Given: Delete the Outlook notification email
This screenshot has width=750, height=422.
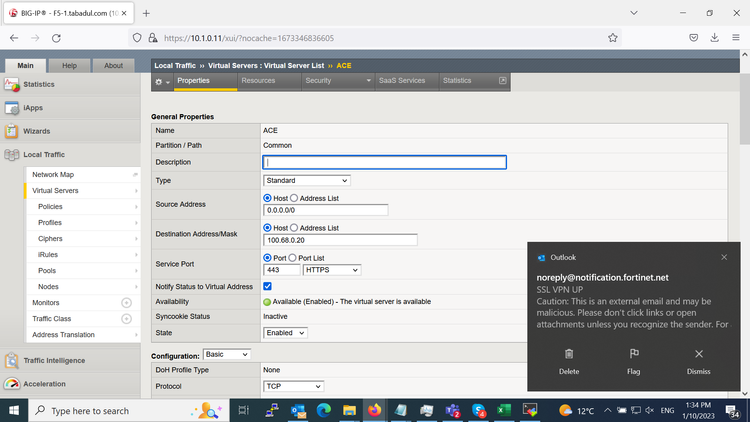Looking at the screenshot, I should (x=568, y=360).
